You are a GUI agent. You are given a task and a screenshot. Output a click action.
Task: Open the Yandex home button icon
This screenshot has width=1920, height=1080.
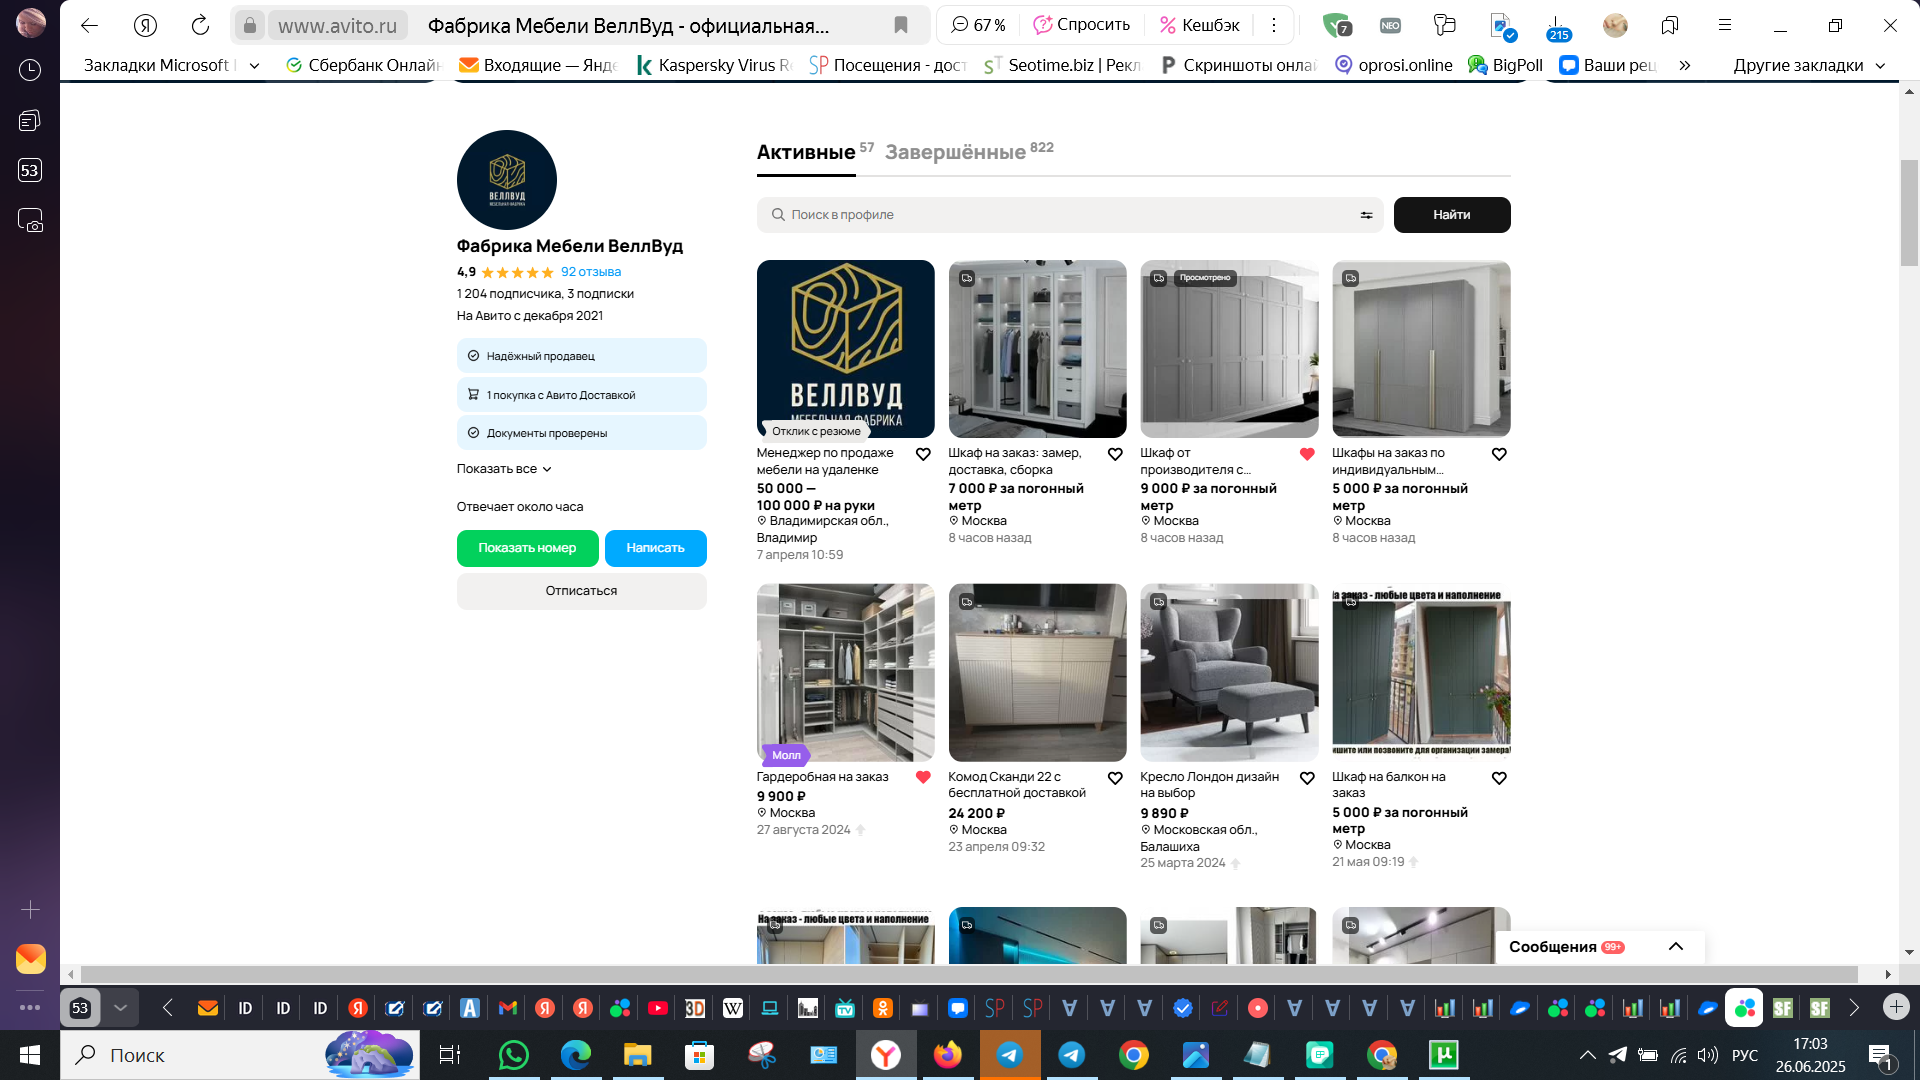point(145,25)
